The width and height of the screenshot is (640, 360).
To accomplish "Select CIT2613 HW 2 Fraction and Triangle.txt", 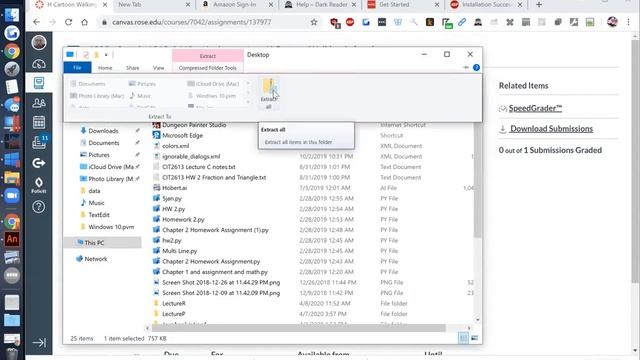I will tap(214, 178).
